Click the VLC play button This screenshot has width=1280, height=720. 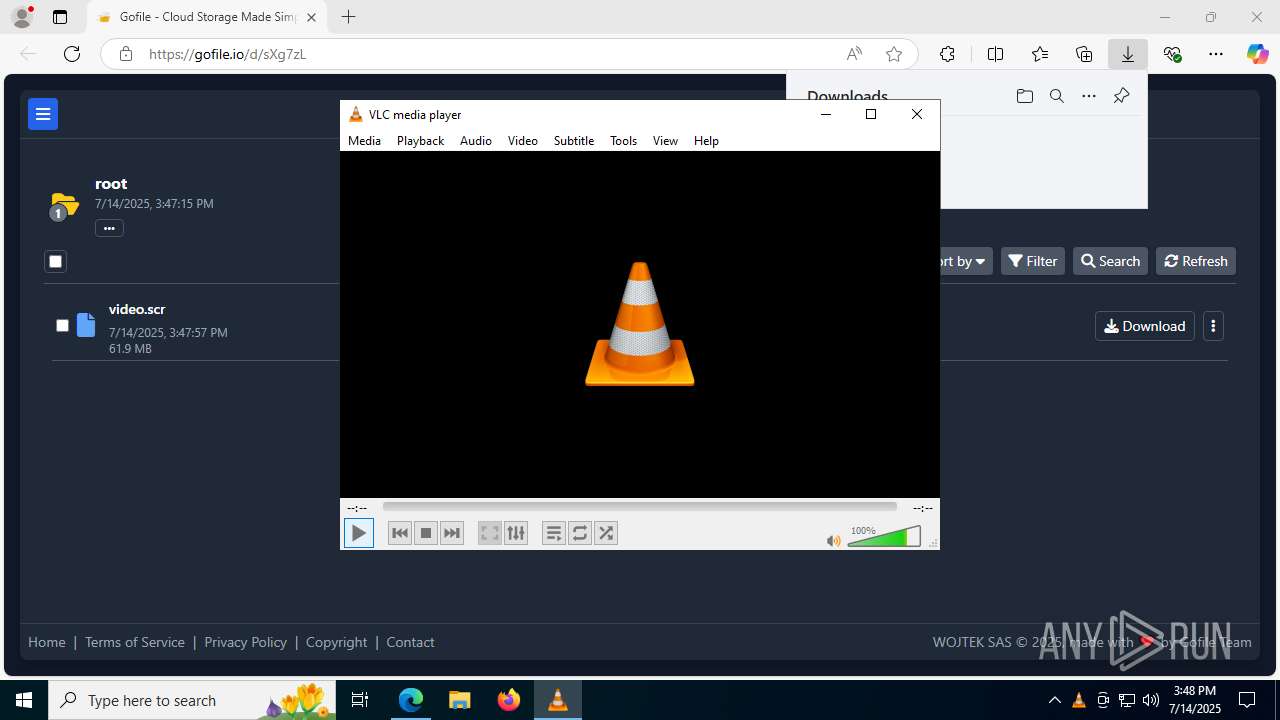(x=358, y=533)
